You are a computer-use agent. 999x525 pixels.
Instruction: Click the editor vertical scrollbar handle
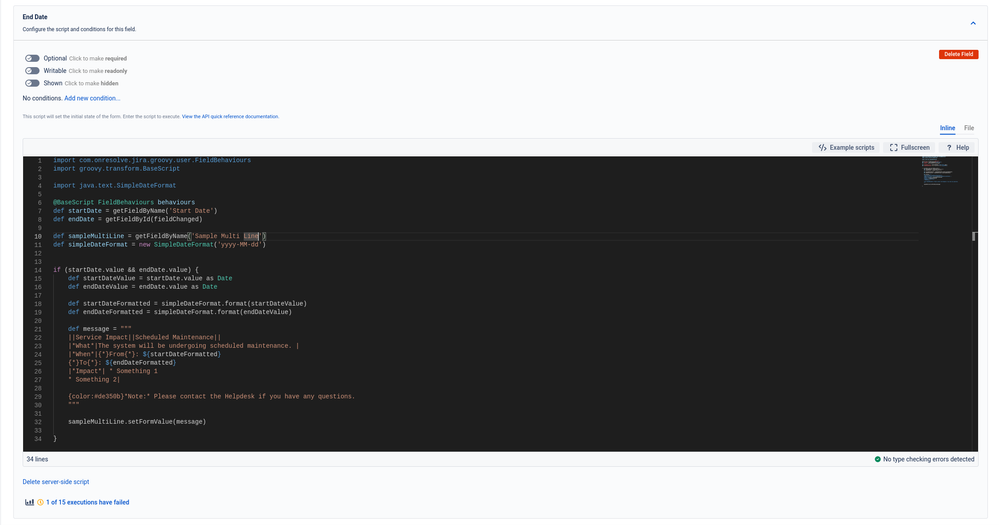[x=974, y=236]
